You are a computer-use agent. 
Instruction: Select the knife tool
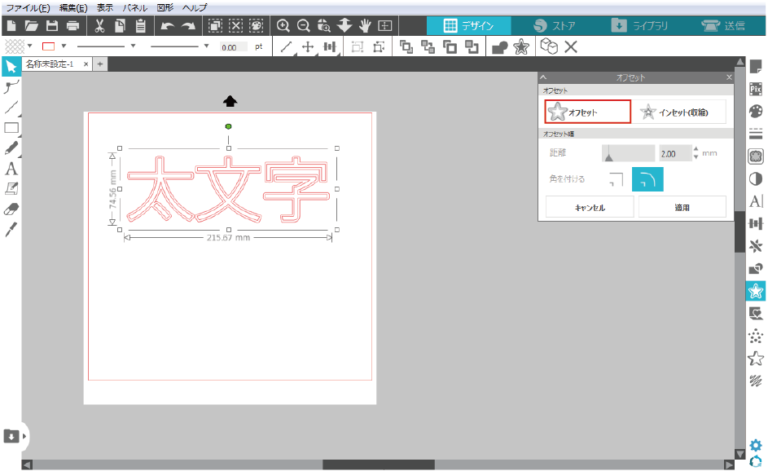tap(11, 229)
